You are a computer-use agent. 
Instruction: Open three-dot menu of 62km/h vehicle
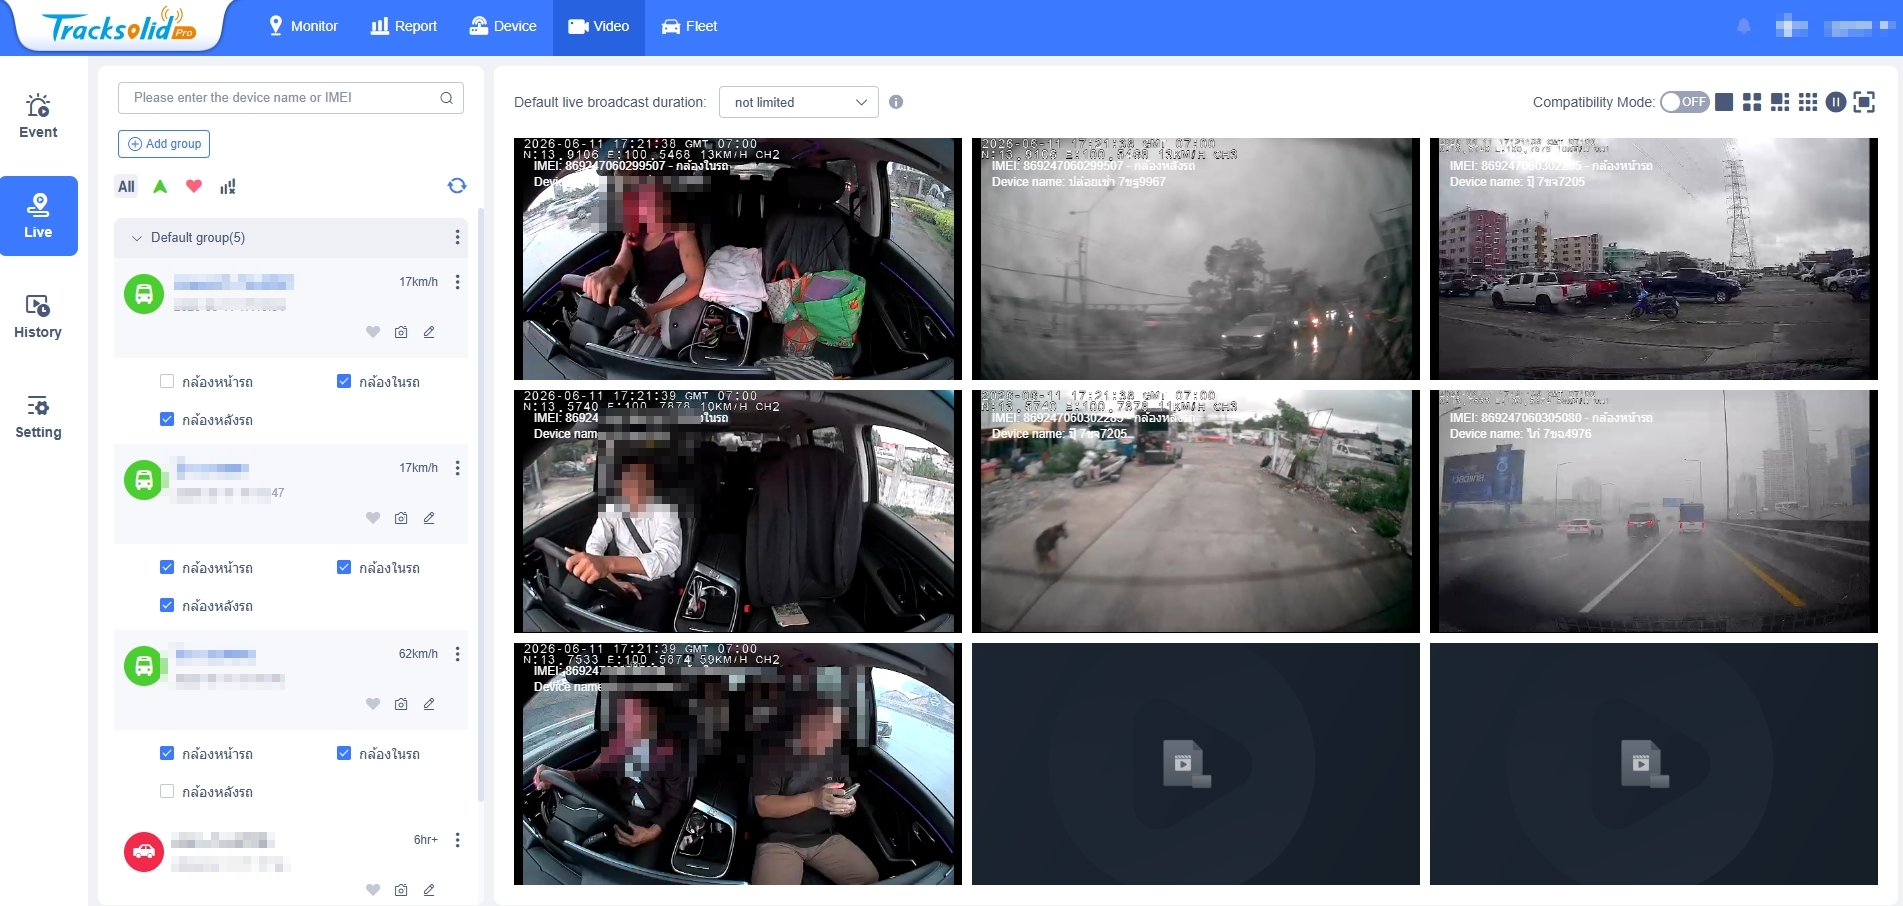(458, 654)
